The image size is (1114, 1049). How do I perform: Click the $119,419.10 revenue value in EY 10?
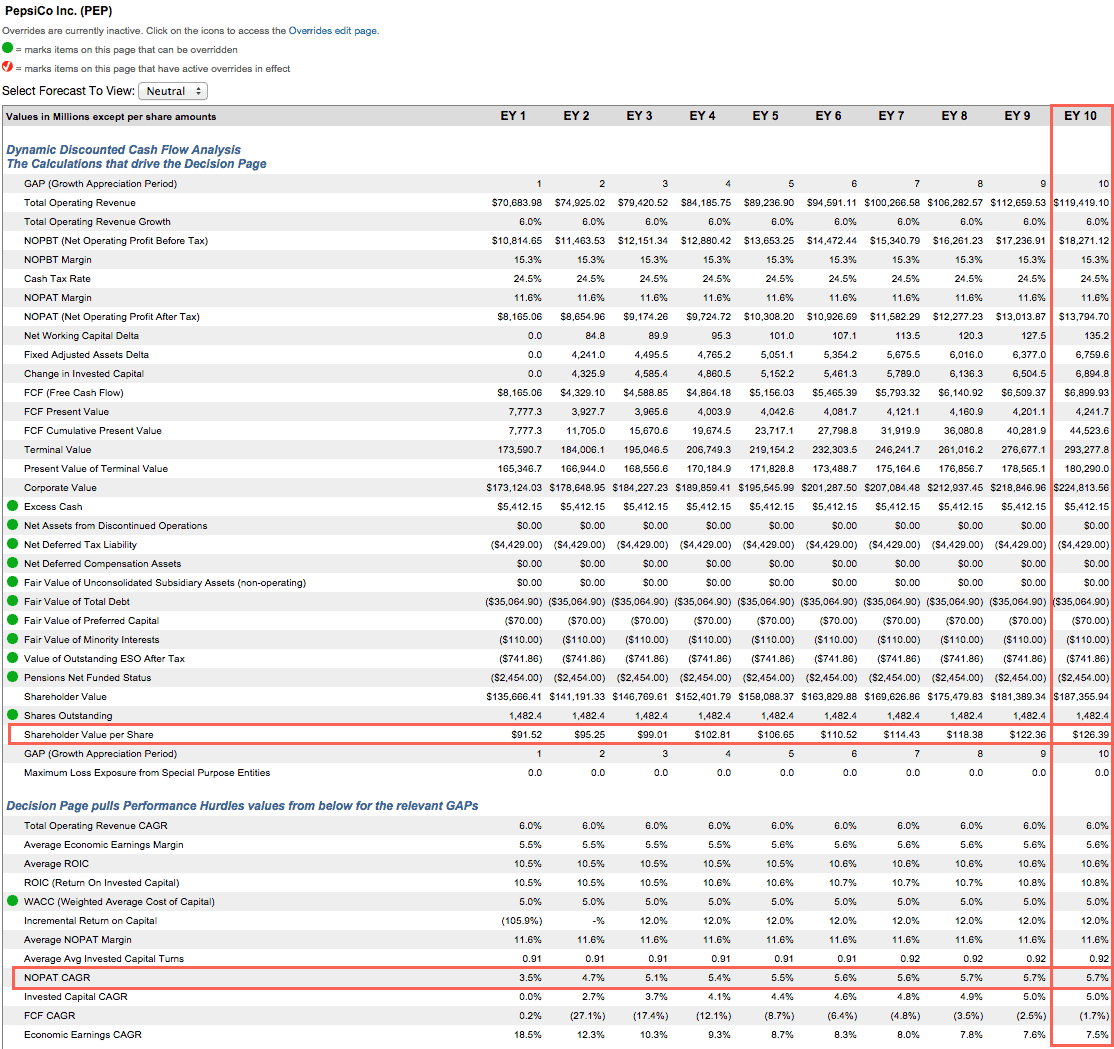point(1081,202)
